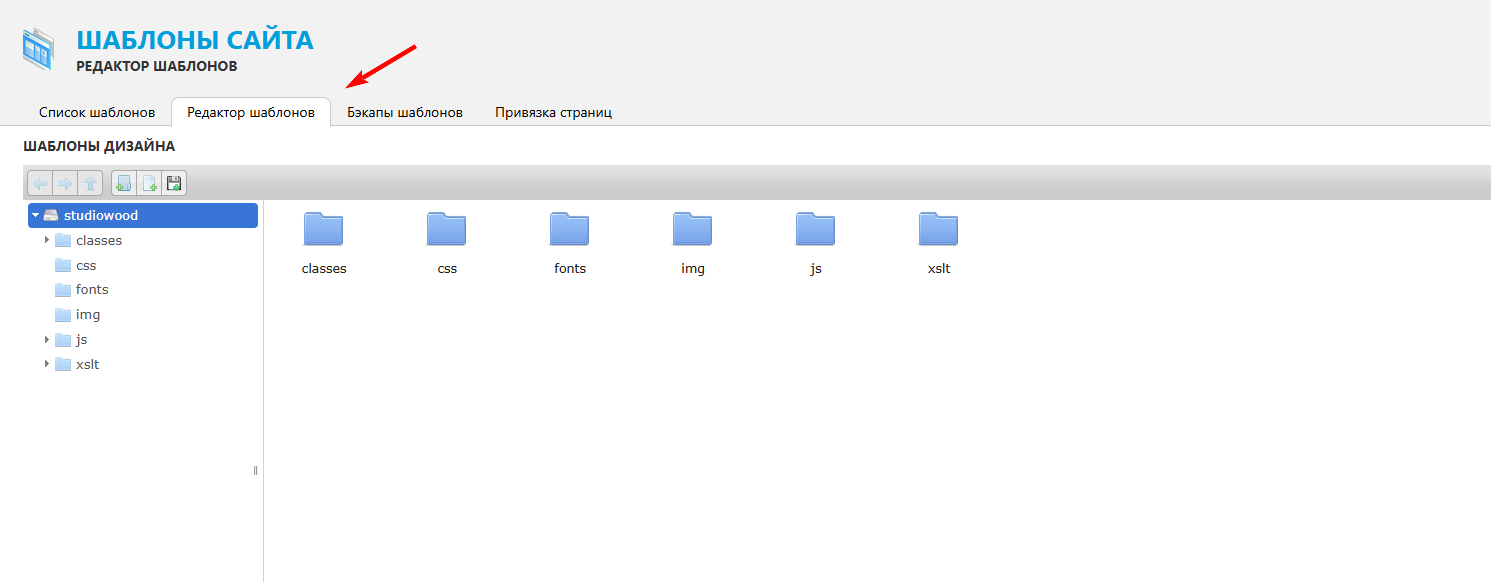Select the fonts folder in the tree

[x=94, y=289]
